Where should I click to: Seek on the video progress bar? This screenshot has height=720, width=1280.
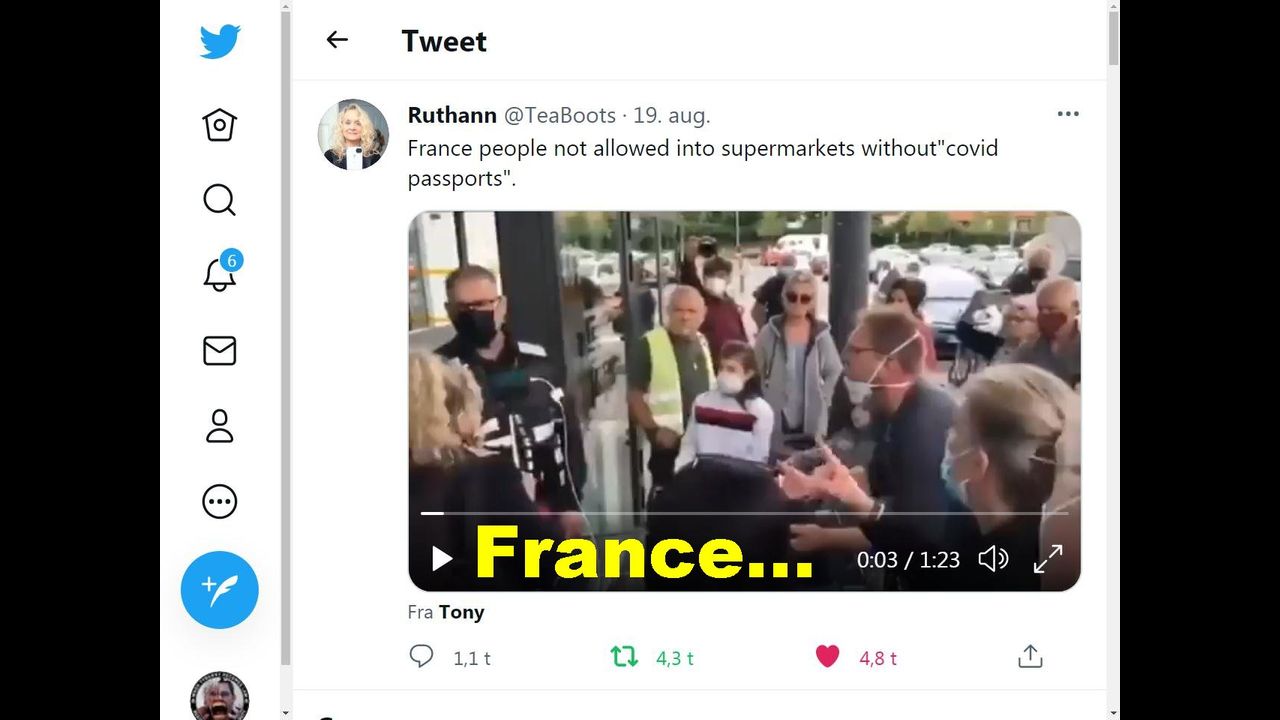pyautogui.click(x=744, y=513)
